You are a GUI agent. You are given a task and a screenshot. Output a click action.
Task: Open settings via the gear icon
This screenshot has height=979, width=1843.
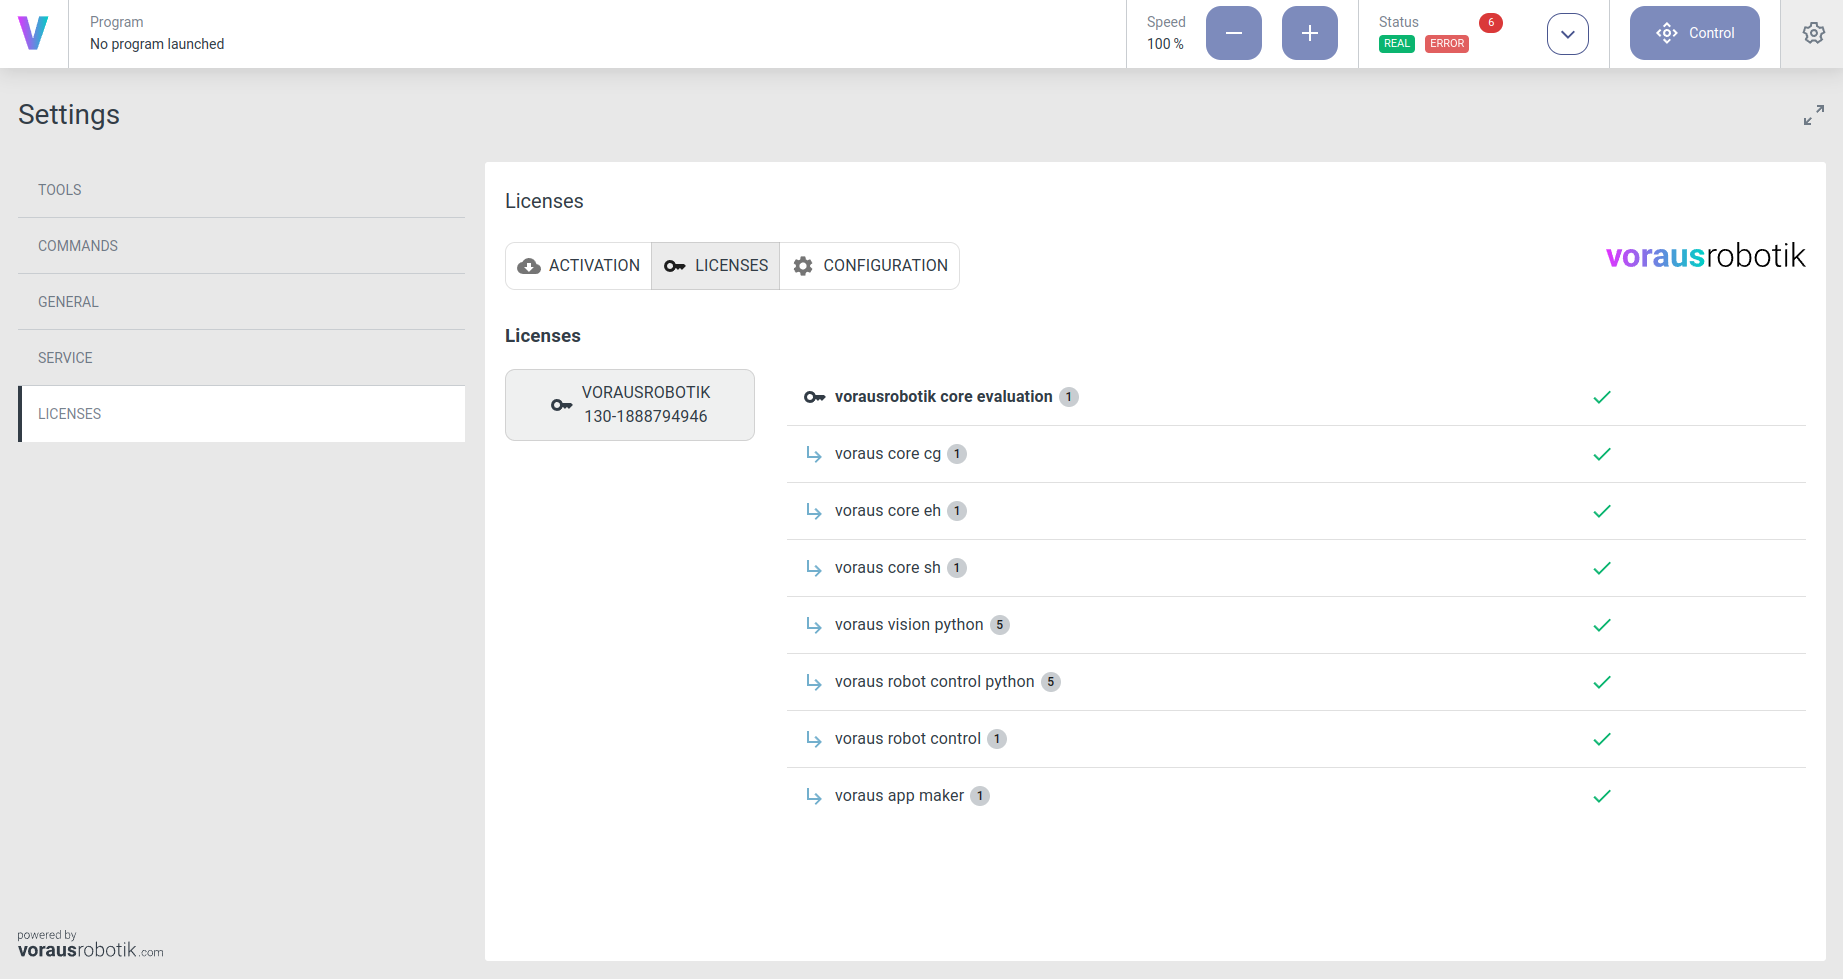(1813, 33)
